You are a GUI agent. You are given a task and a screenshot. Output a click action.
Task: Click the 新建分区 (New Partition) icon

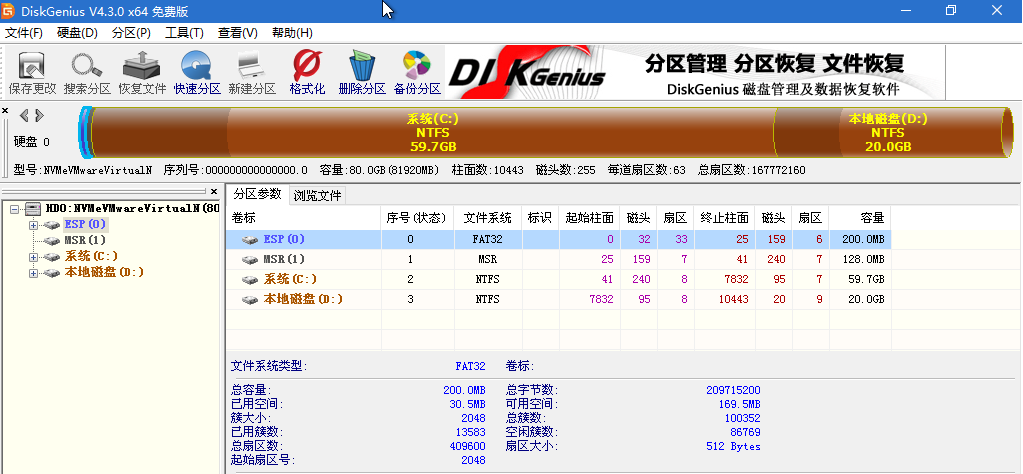click(251, 72)
